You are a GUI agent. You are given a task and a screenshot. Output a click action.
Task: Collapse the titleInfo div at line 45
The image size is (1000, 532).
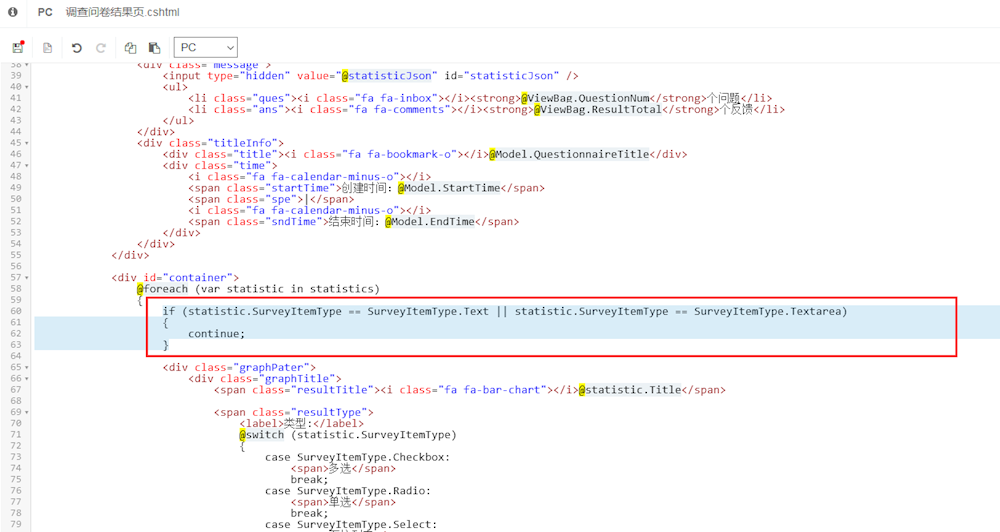(x=27, y=143)
